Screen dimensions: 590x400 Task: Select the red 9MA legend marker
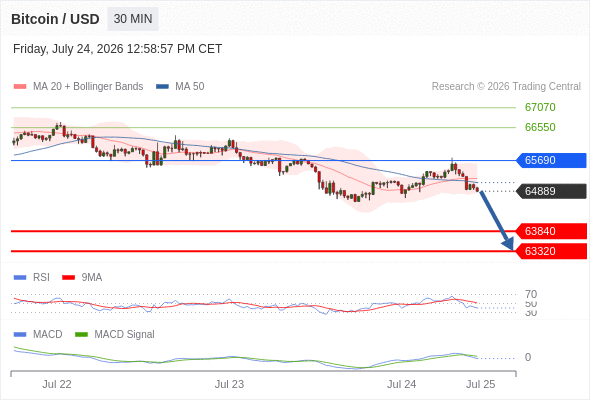[x=68, y=278]
